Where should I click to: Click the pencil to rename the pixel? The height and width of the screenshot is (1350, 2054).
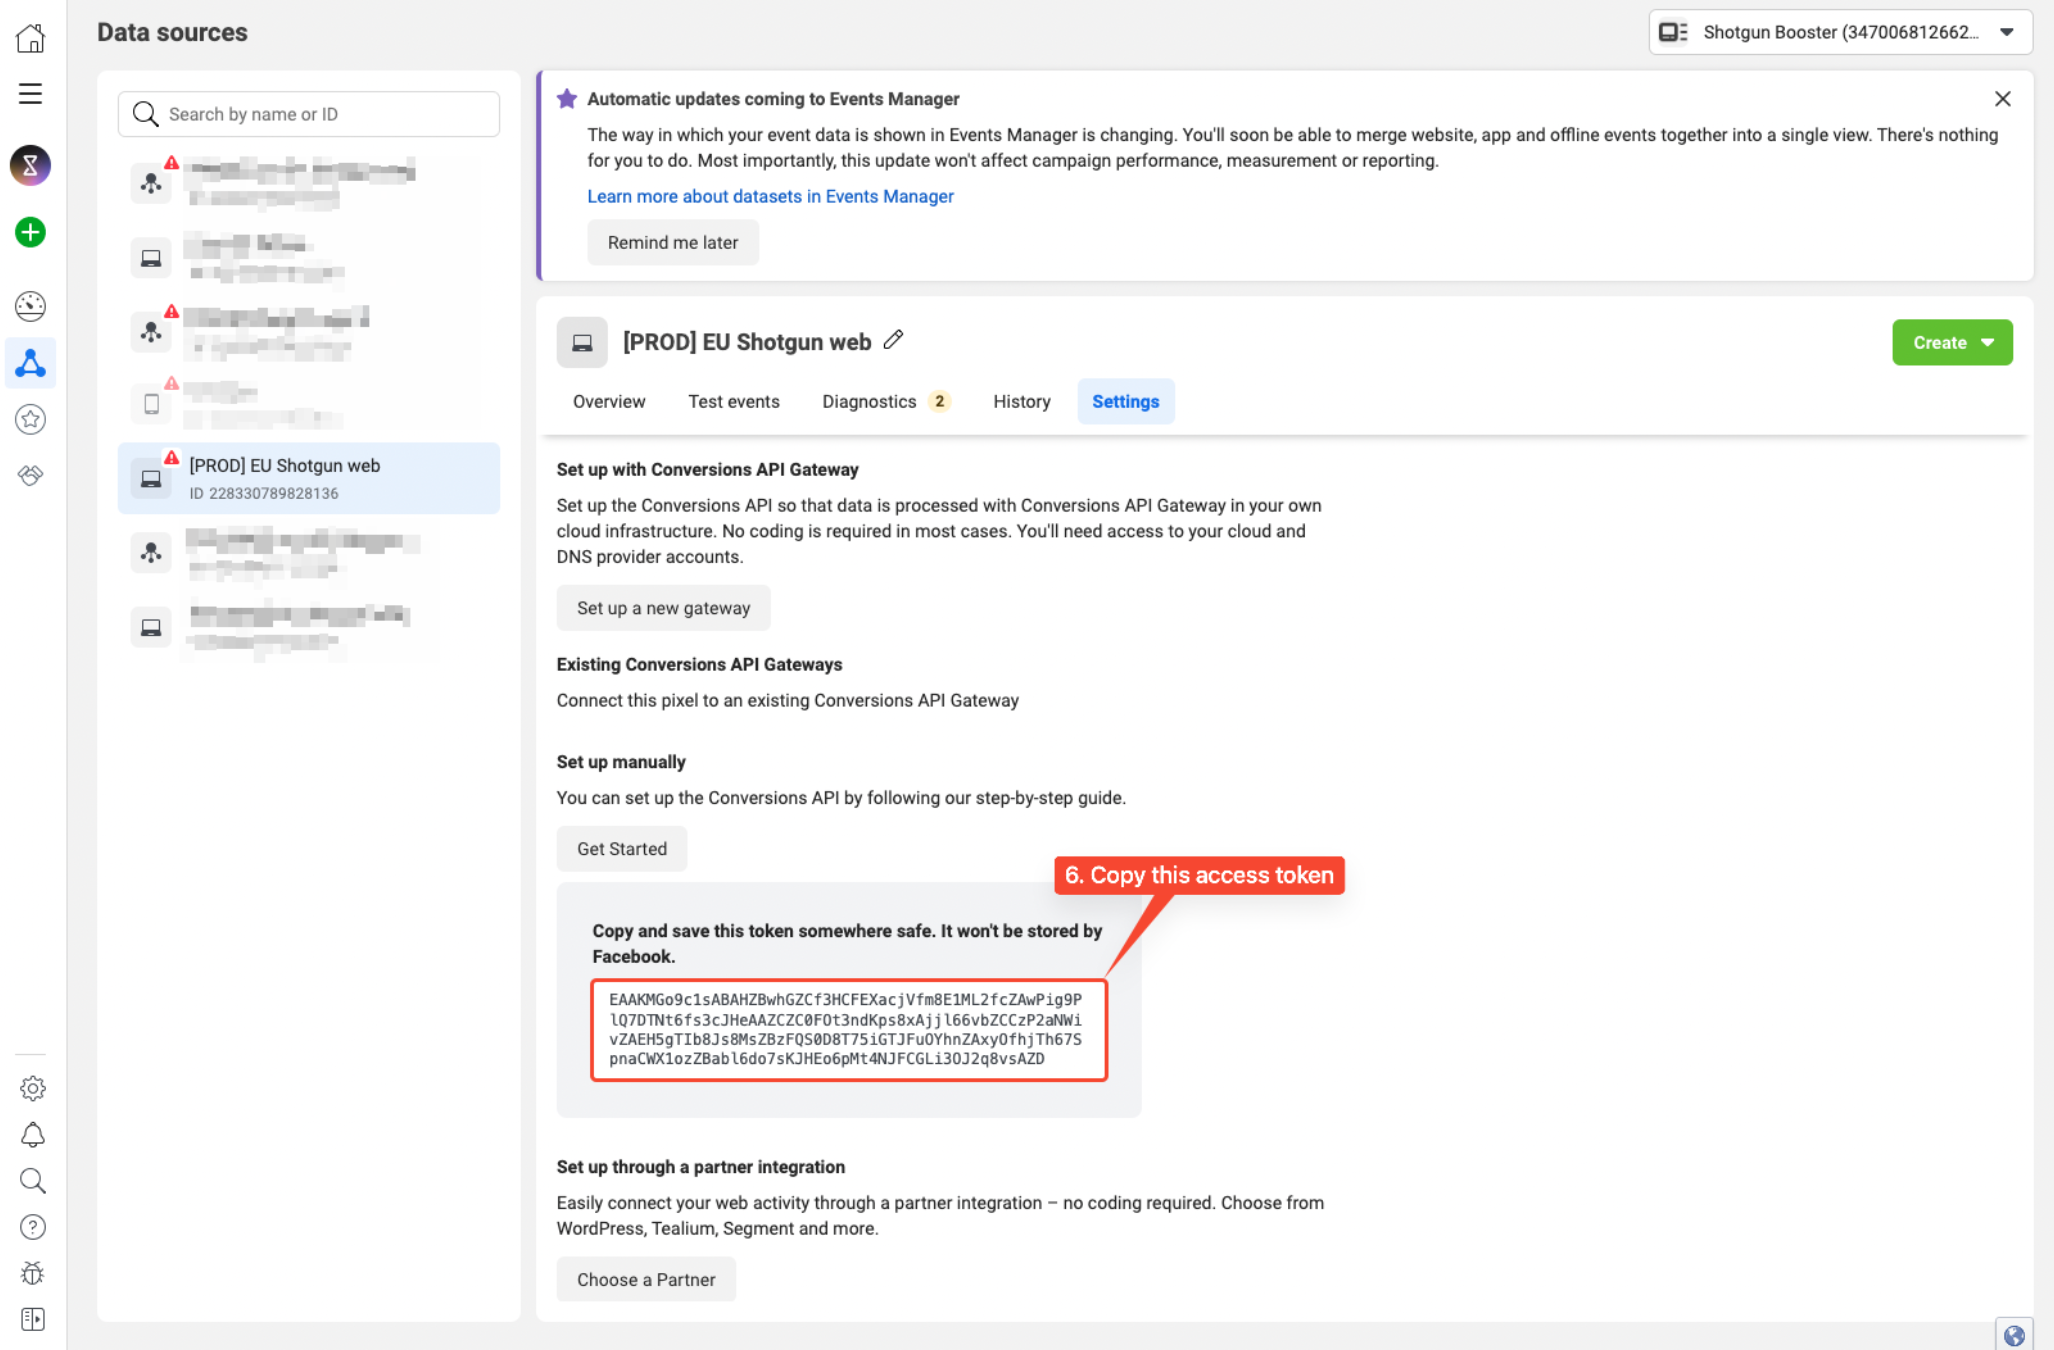pos(893,340)
